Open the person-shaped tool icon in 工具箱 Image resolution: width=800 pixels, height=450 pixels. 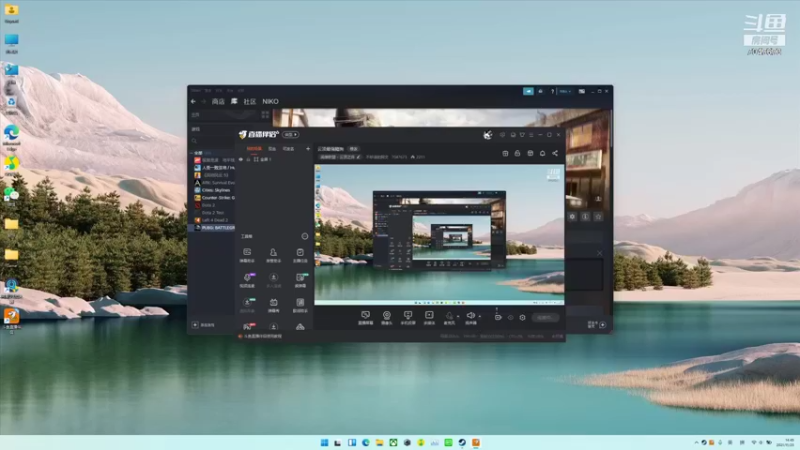click(273, 255)
